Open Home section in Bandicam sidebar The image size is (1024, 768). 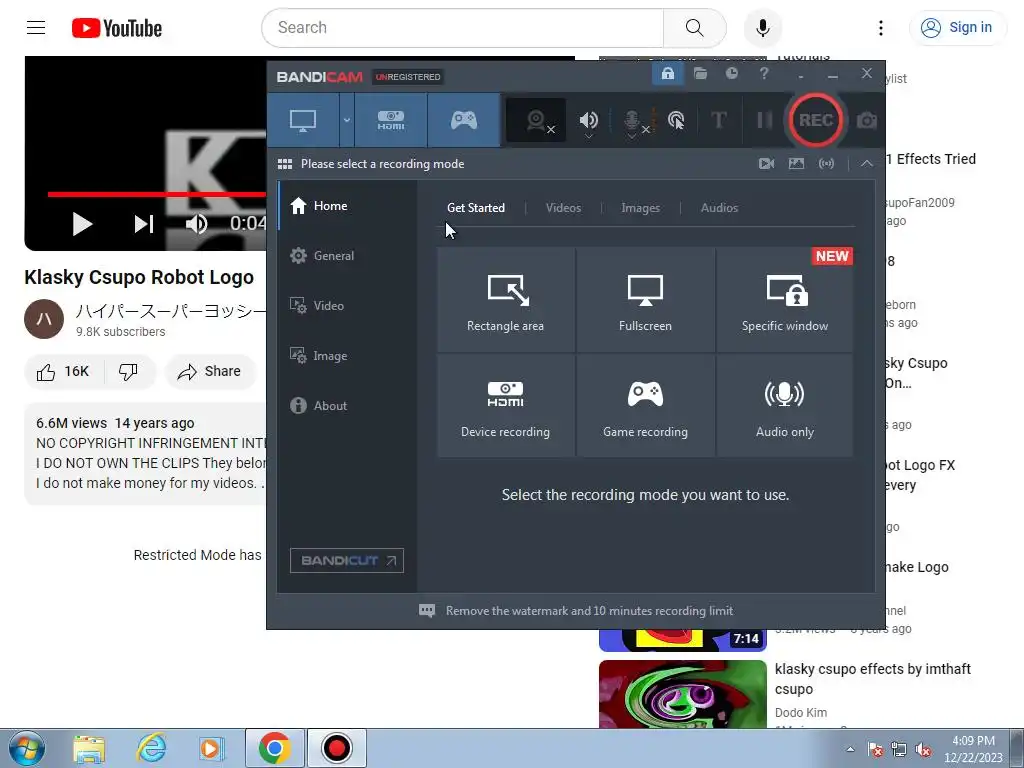click(347, 206)
